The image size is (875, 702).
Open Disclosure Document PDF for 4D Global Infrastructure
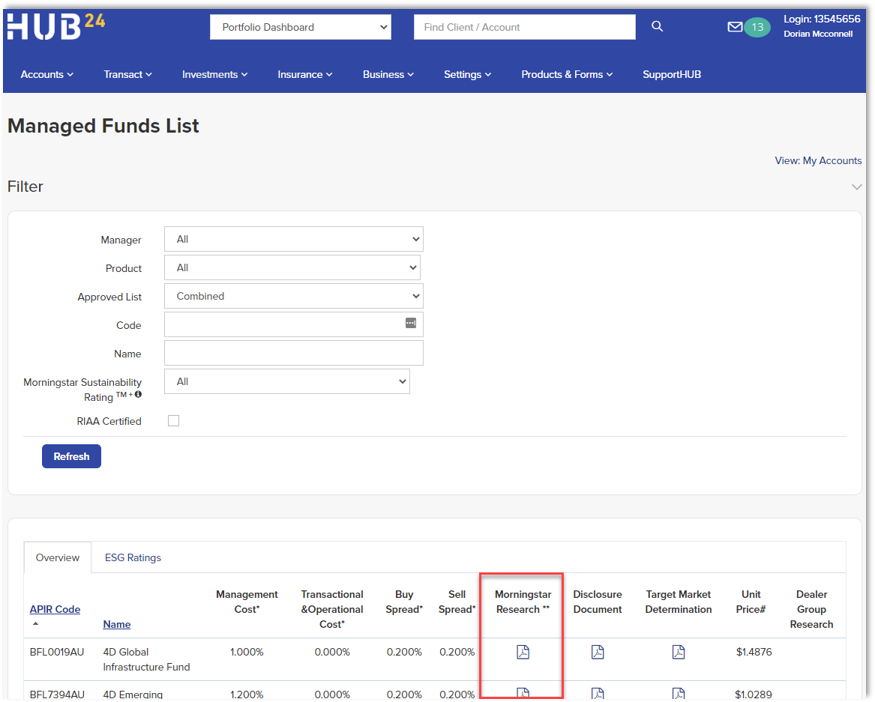pyautogui.click(x=597, y=652)
